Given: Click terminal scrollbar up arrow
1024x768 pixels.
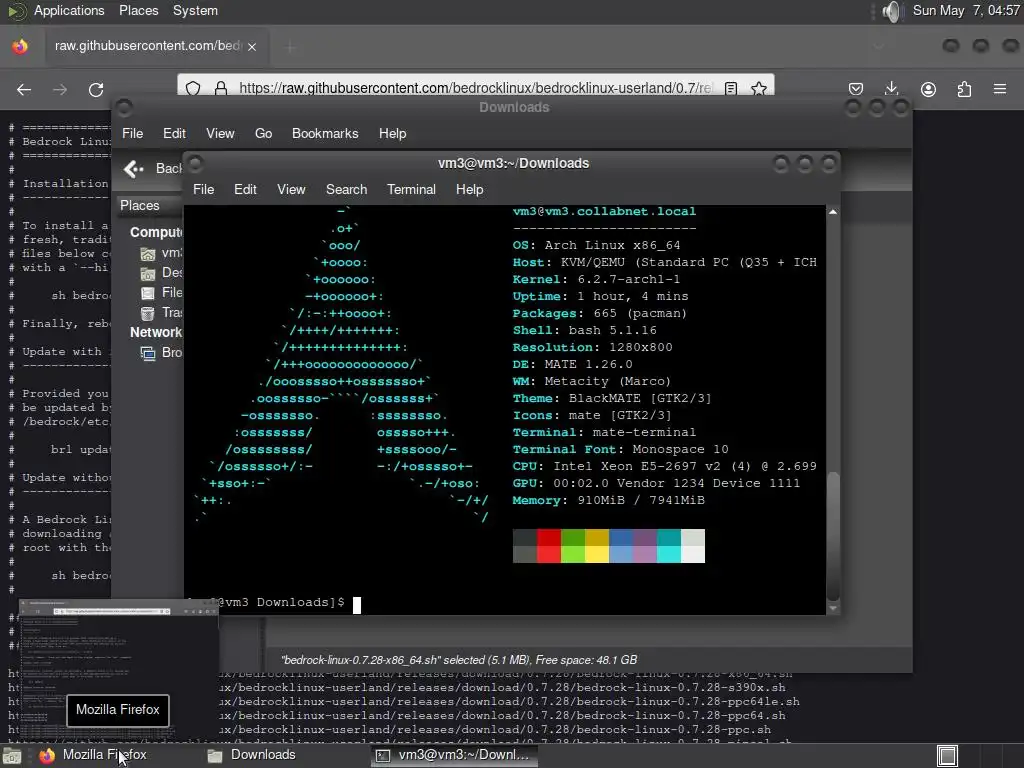Looking at the screenshot, I should (833, 212).
